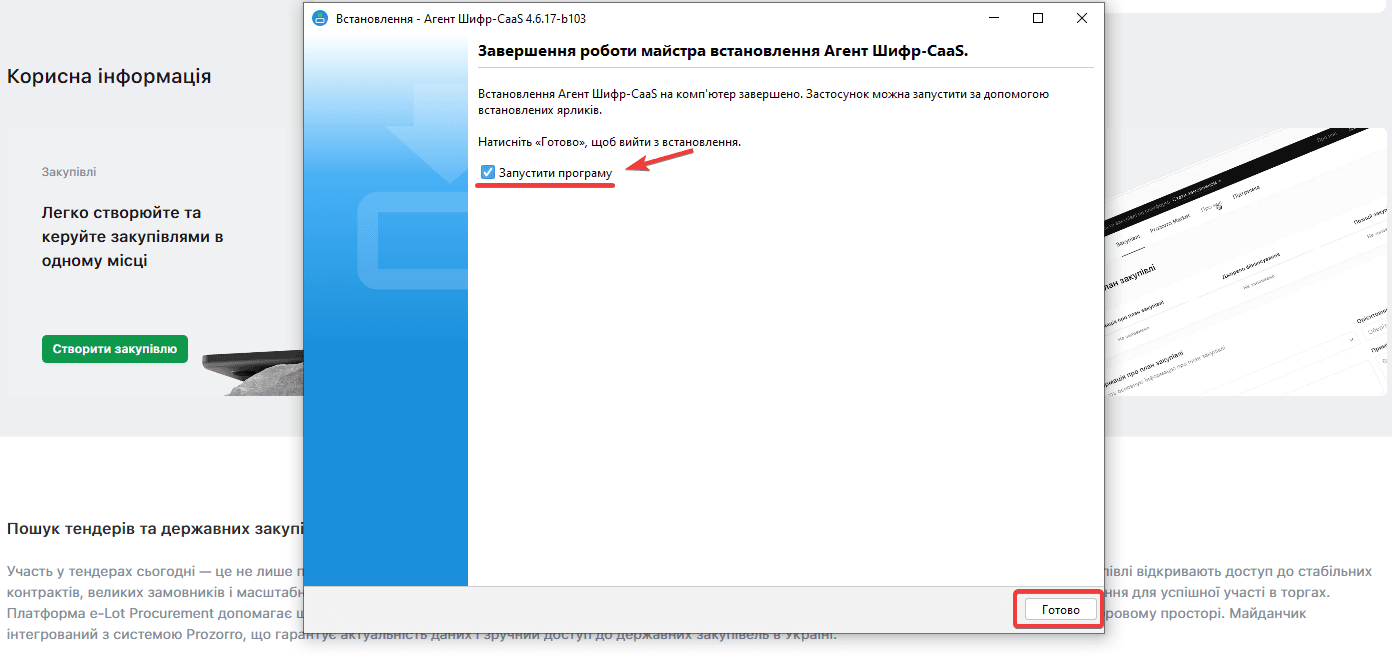The width and height of the screenshot is (1392, 663).
Task: Maximize the Агент Шифр-CaaS installer window
Action: click(x=1038, y=18)
